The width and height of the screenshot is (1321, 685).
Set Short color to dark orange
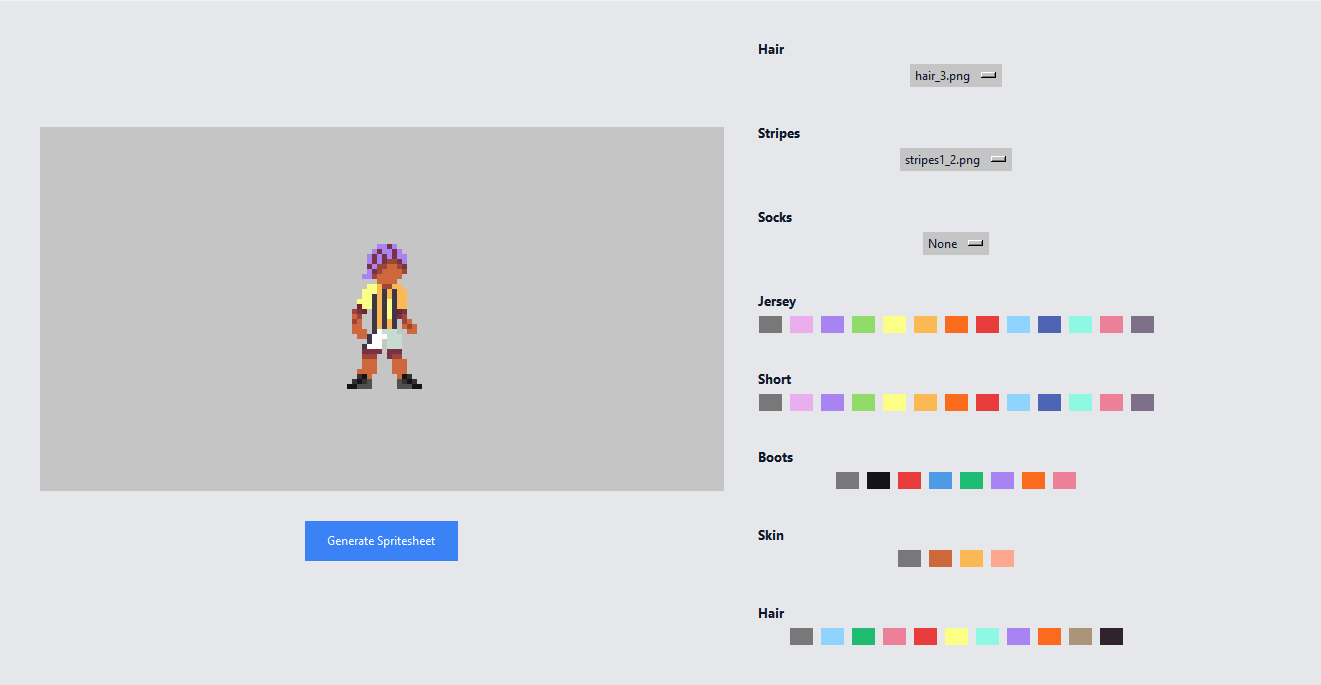(956, 403)
